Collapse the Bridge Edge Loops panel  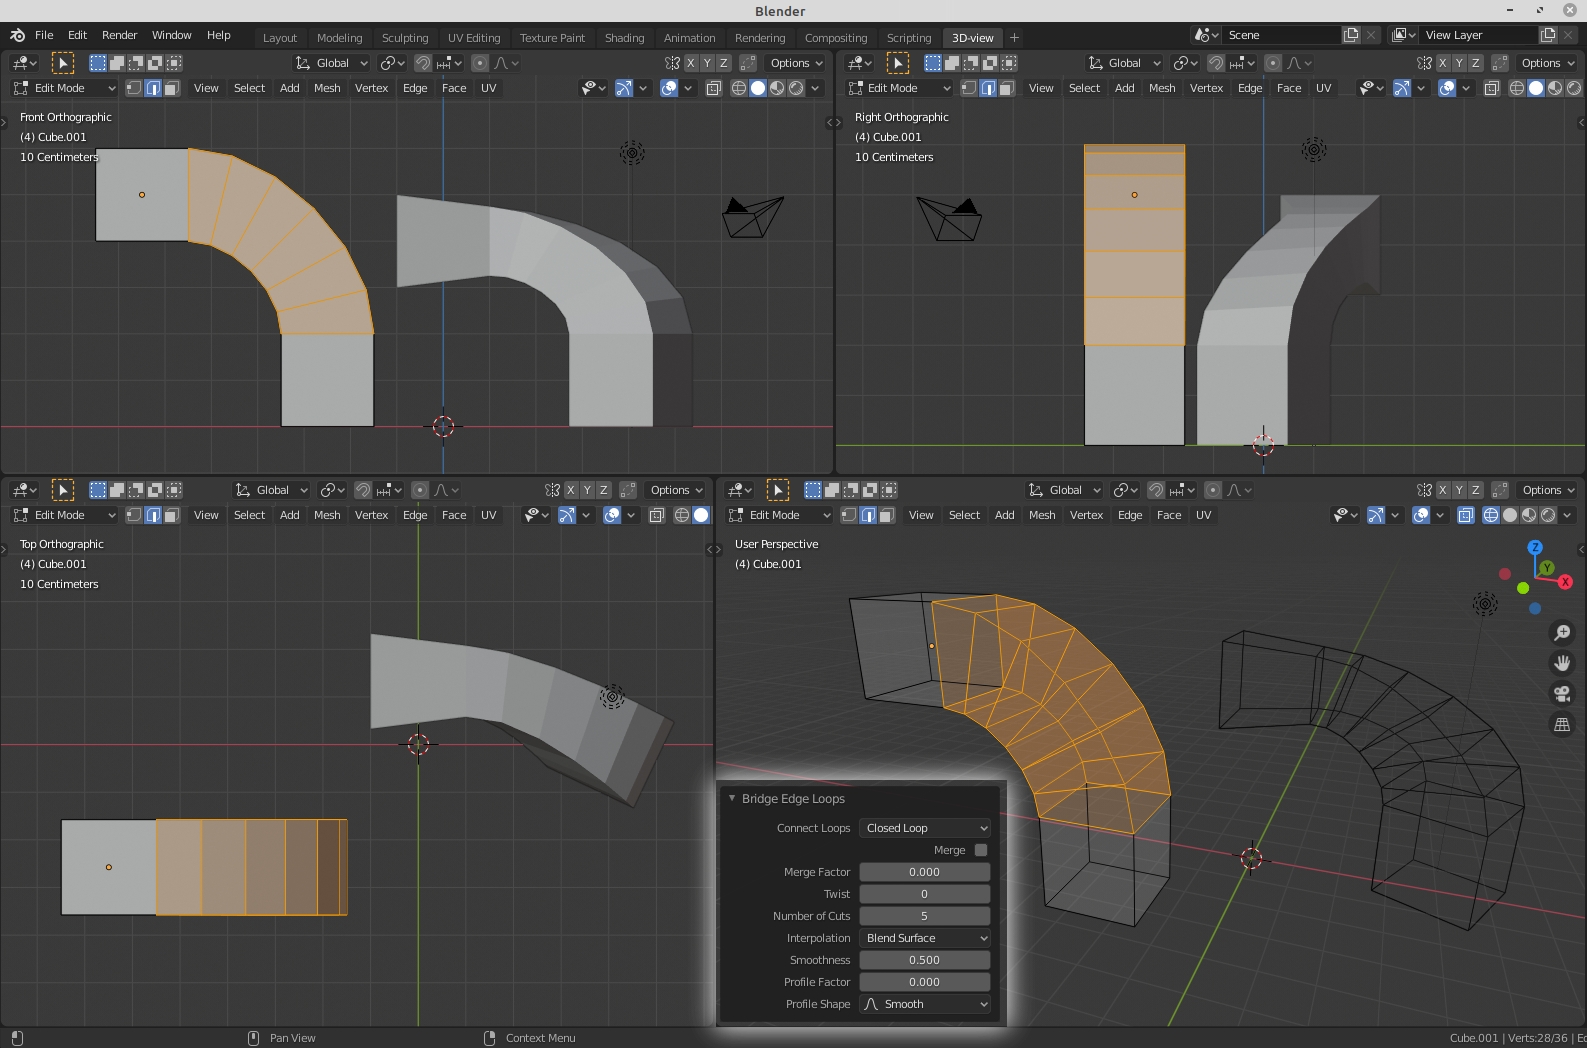[732, 798]
